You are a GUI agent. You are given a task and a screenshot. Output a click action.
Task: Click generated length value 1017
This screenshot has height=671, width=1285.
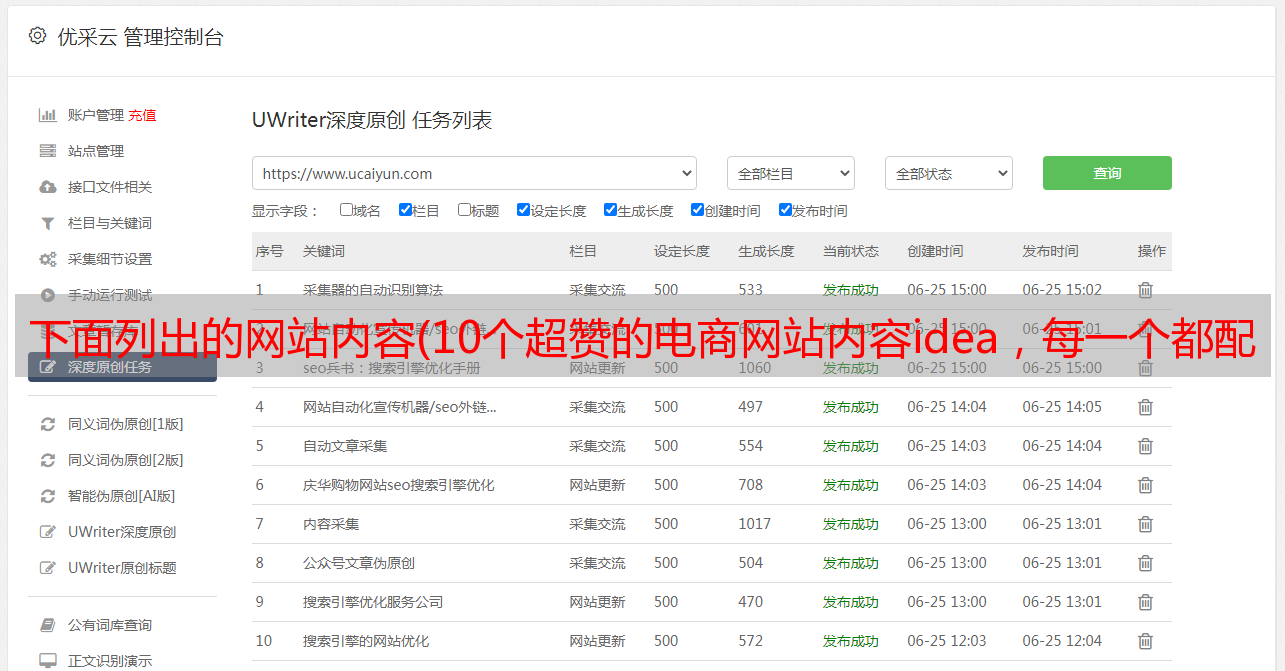tap(755, 524)
